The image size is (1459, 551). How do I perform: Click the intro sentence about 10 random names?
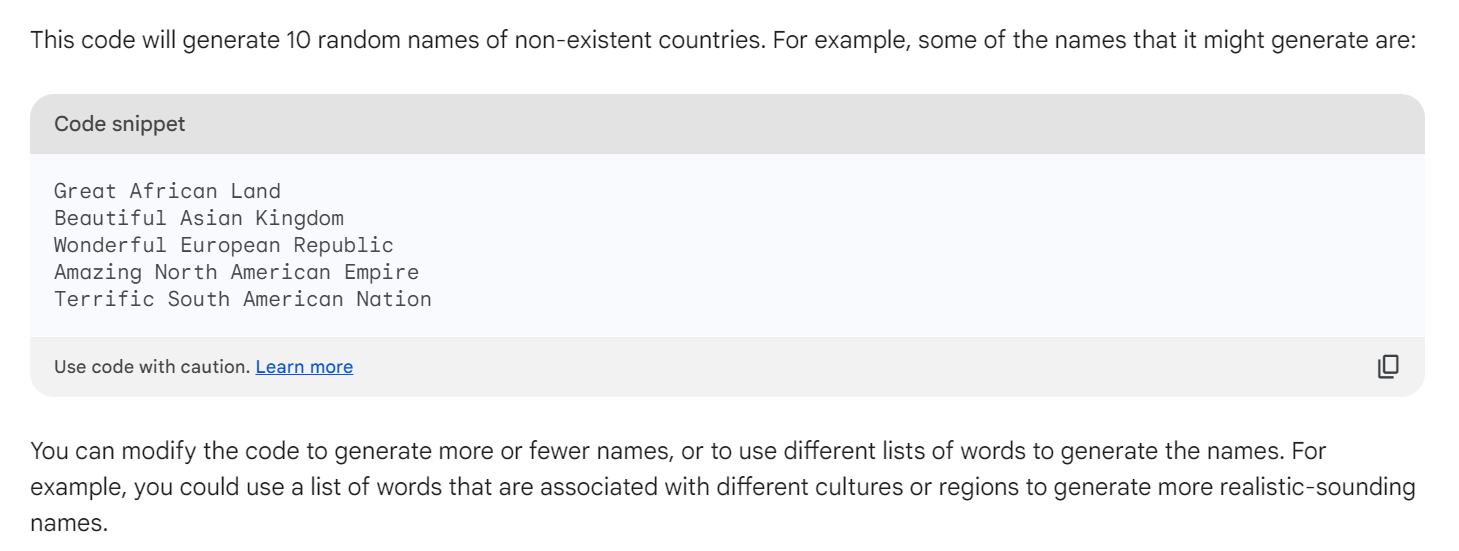coord(723,42)
